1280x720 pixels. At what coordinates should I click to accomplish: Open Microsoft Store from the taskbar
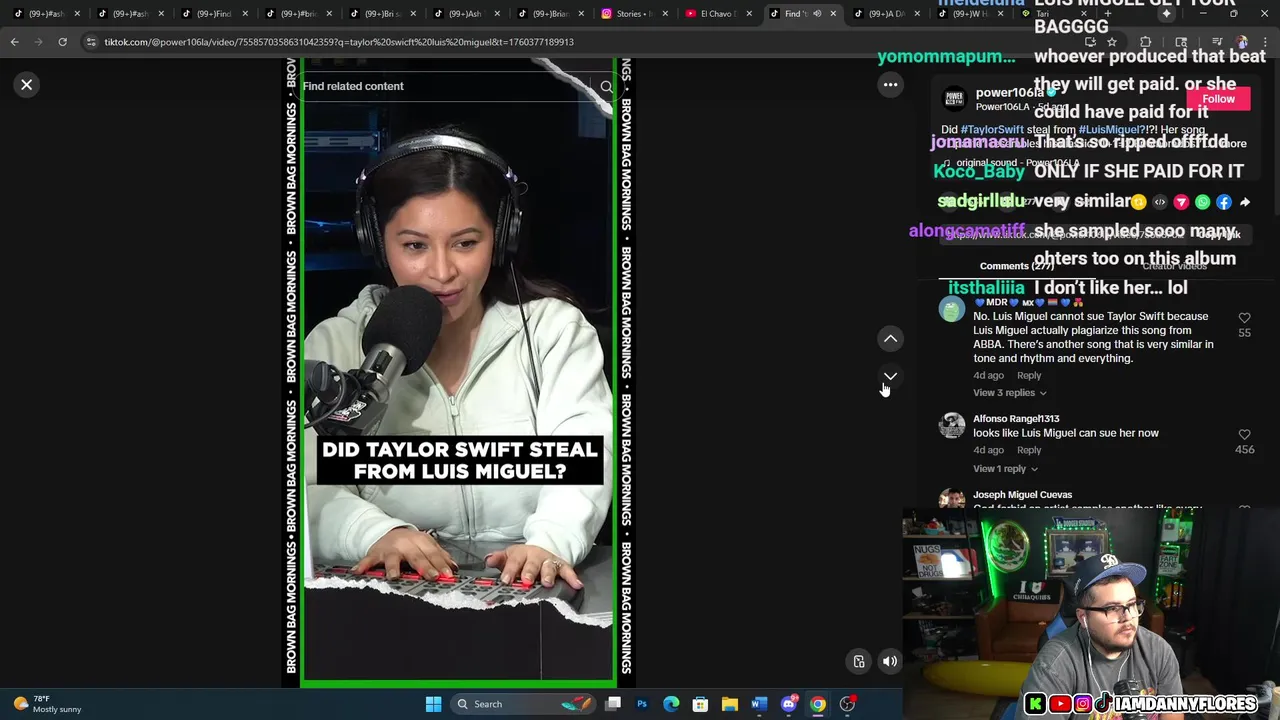pyautogui.click(x=700, y=704)
